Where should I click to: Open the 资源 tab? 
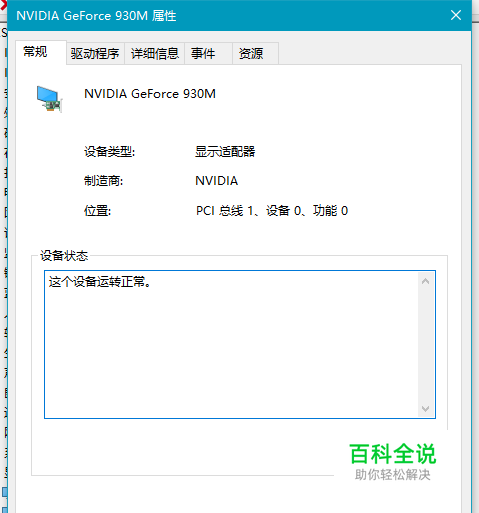pos(255,53)
